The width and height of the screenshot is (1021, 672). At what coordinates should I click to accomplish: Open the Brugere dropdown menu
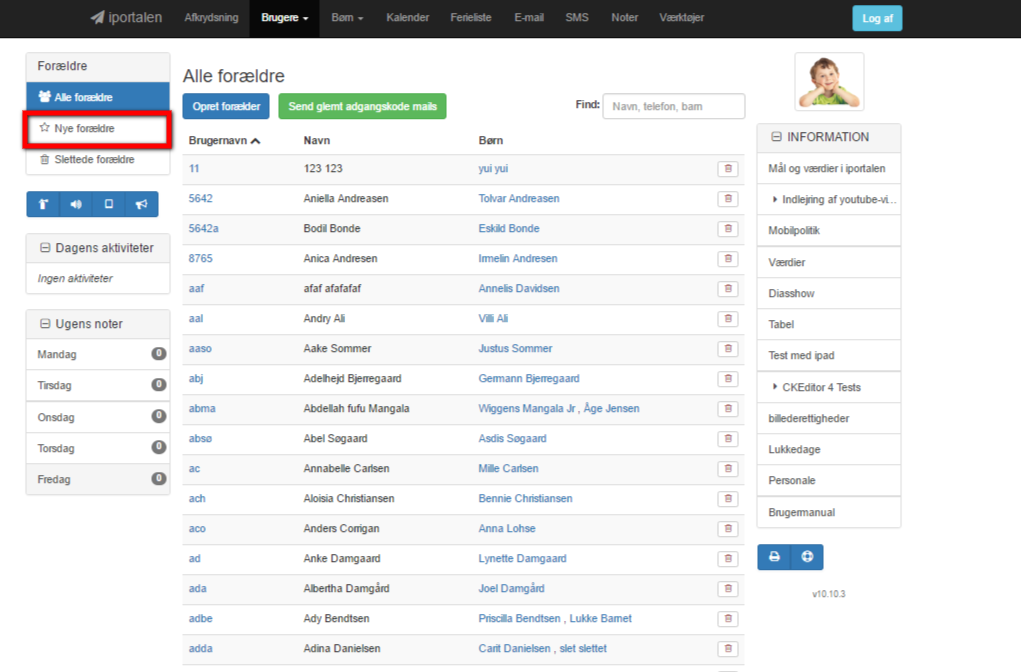[285, 18]
